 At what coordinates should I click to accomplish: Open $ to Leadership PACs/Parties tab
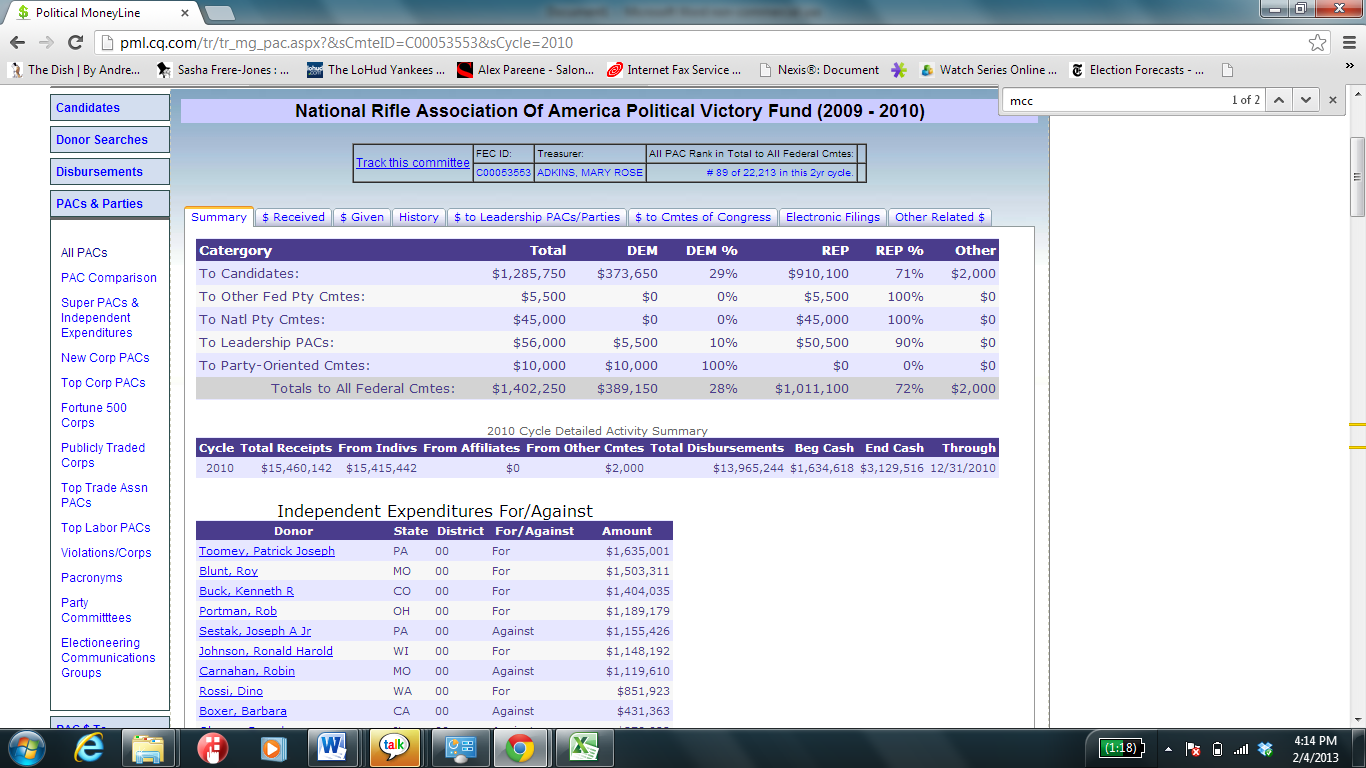tap(537, 217)
